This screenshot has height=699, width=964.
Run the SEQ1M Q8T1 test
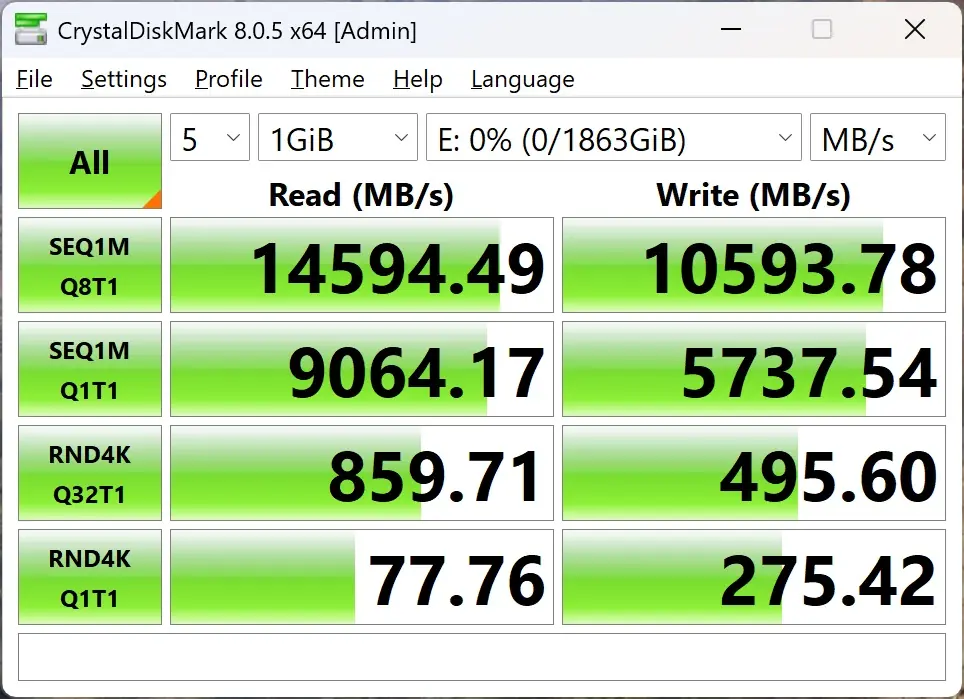tap(90, 265)
